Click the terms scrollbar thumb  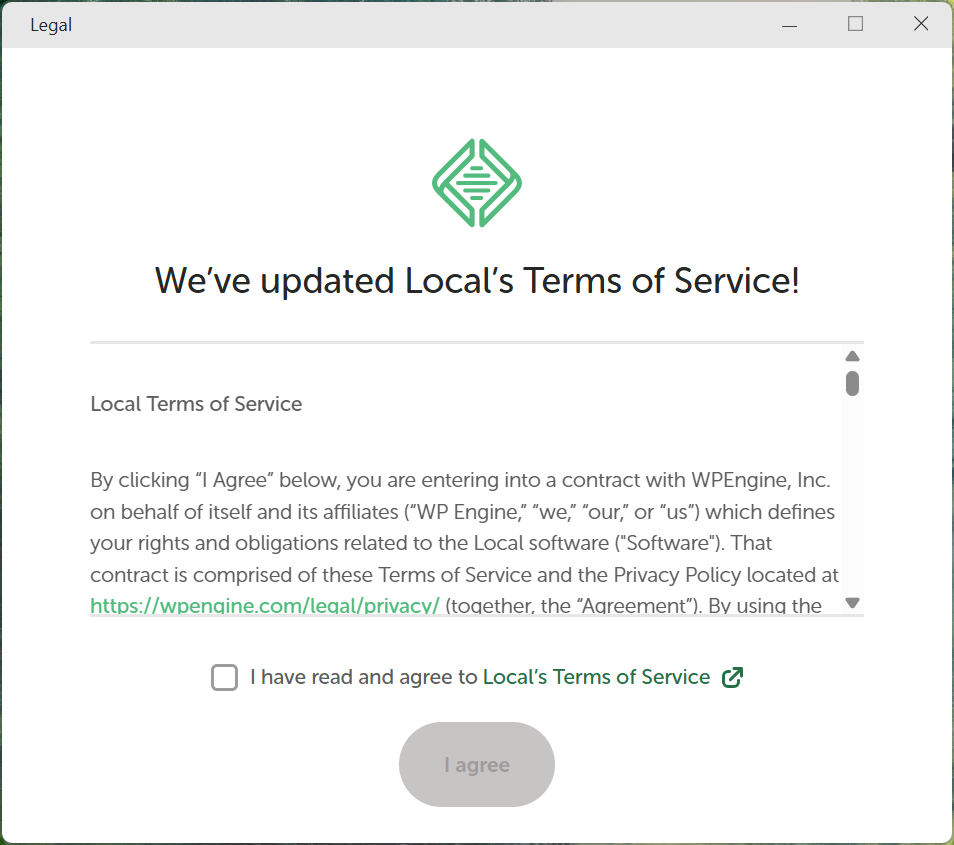click(852, 383)
